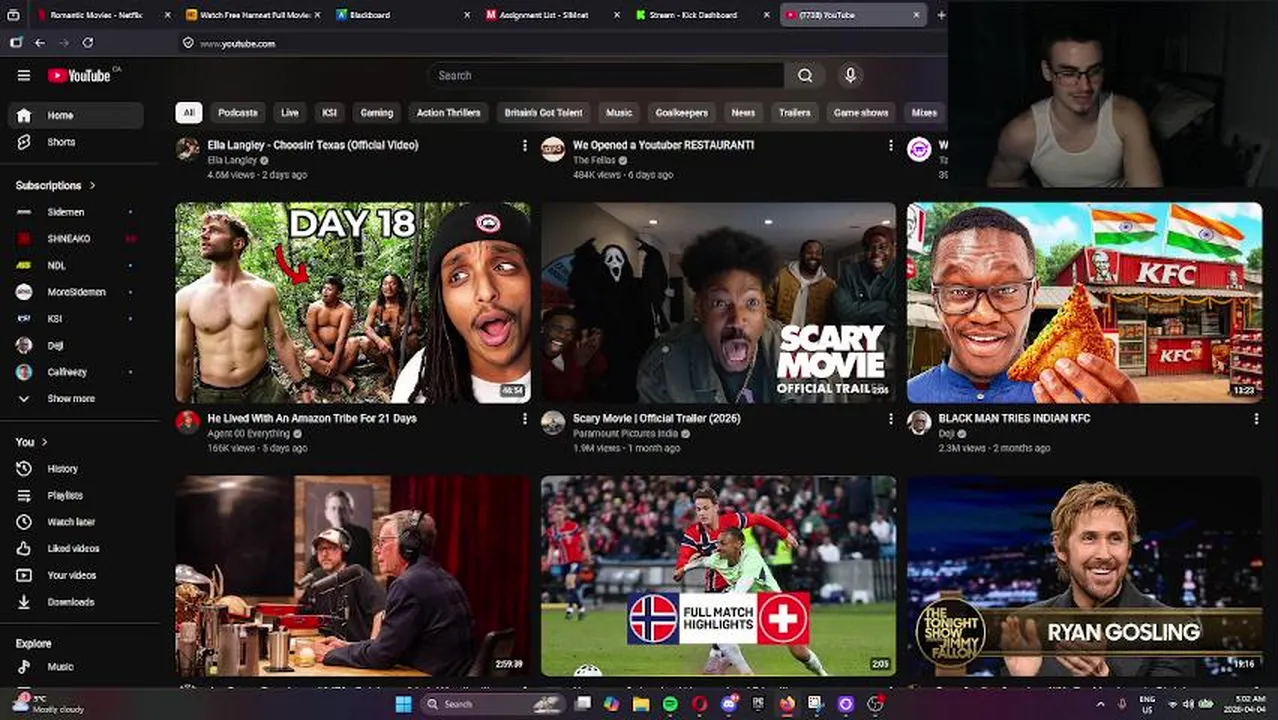Open Deji channel avatar under KFC video

[919, 422]
